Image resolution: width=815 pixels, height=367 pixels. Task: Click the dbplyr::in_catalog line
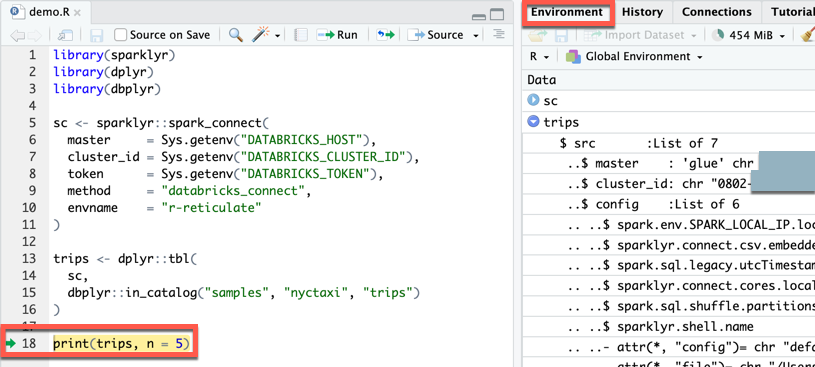coord(243,293)
